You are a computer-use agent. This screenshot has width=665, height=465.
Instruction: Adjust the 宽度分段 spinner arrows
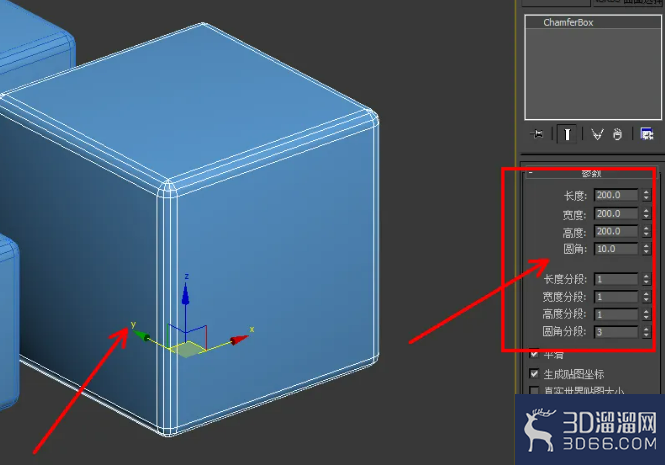pos(646,297)
